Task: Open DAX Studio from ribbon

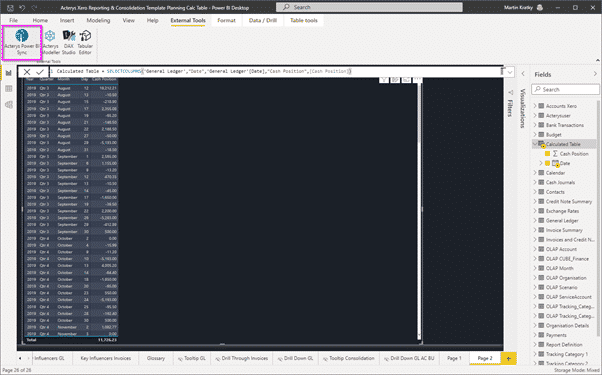Action: click(x=69, y=42)
